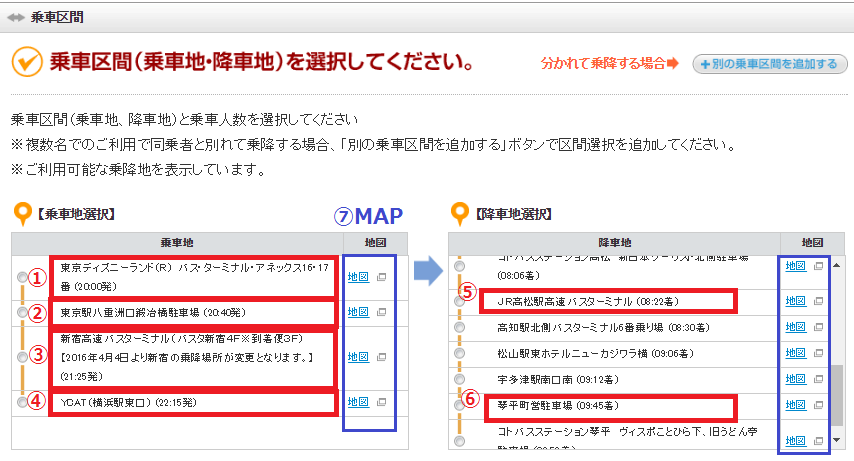The height and width of the screenshot is (461, 854).
Task: Select 東京駅八重洲口鍛冶橋駐車場 boarding radio button
Action: (x=22, y=313)
